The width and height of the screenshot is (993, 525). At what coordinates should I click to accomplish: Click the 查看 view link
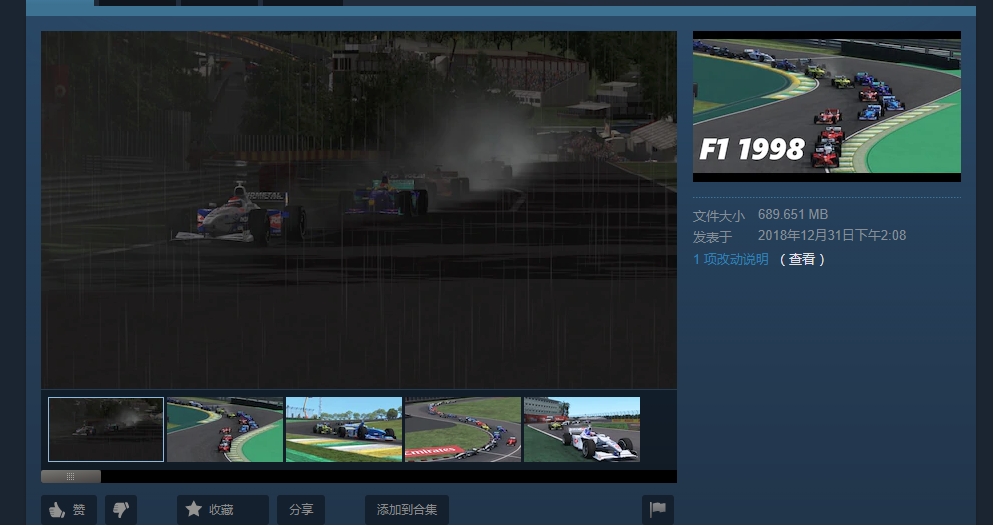pos(802,259)
